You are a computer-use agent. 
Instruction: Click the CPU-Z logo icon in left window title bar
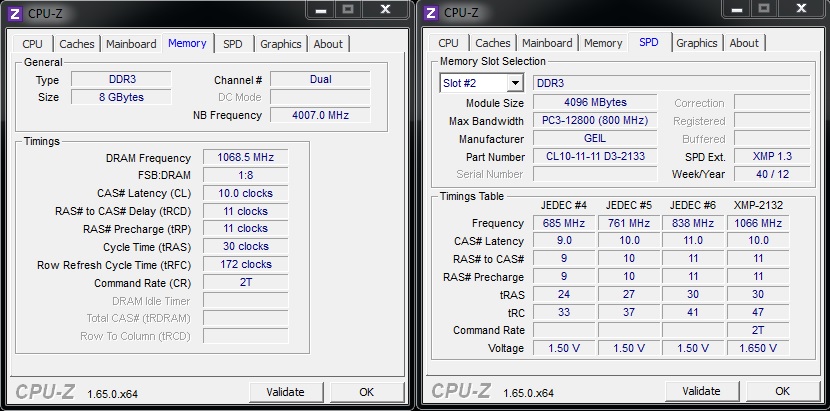coord(15,13)
